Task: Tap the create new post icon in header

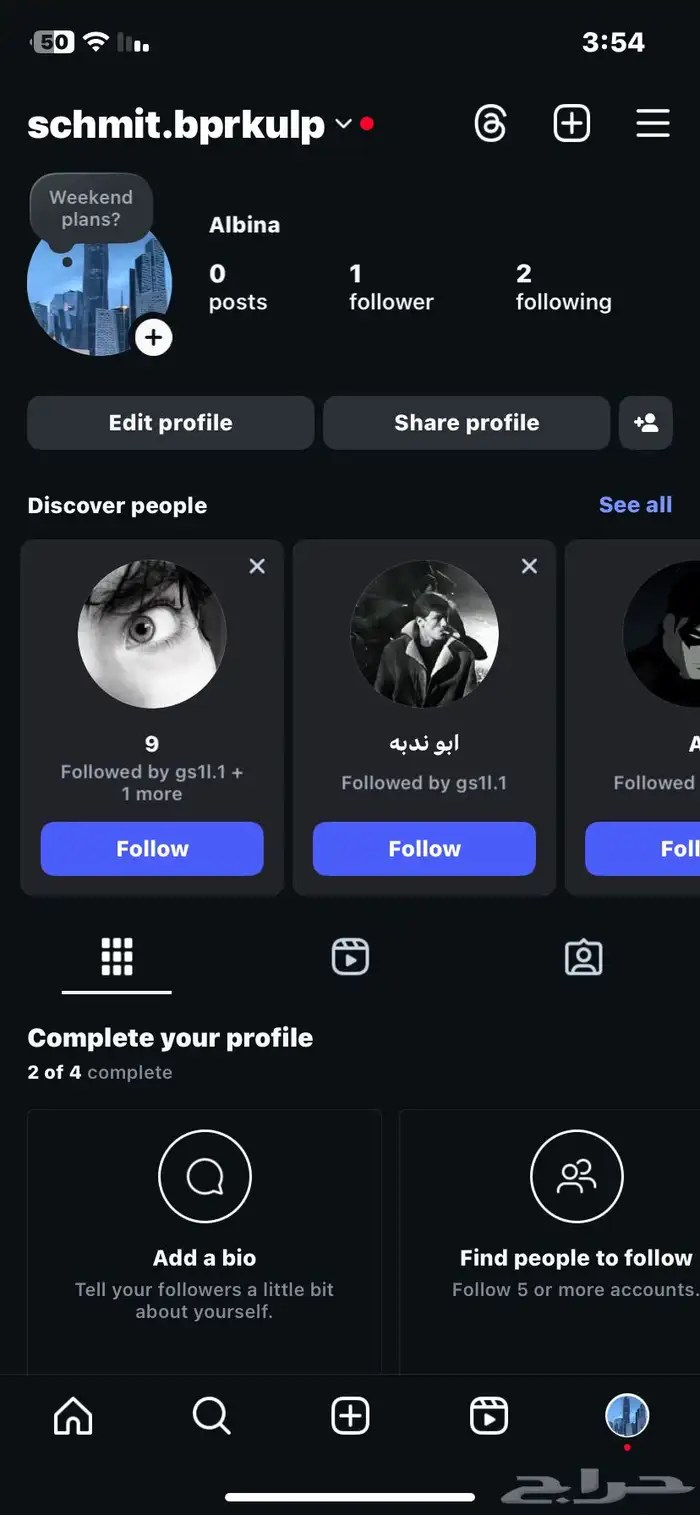Action: point(572,124)
